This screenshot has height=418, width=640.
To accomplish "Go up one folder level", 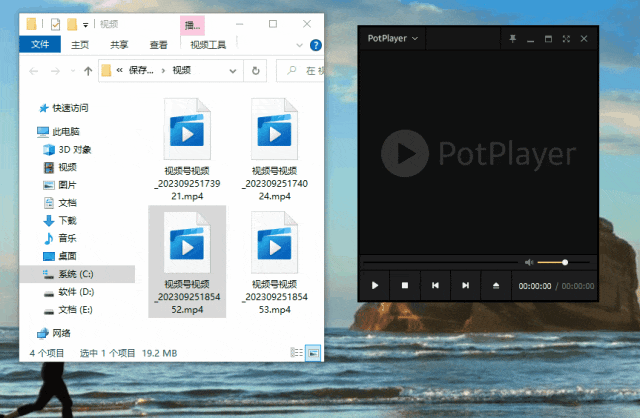I will [x=88, y=71].
